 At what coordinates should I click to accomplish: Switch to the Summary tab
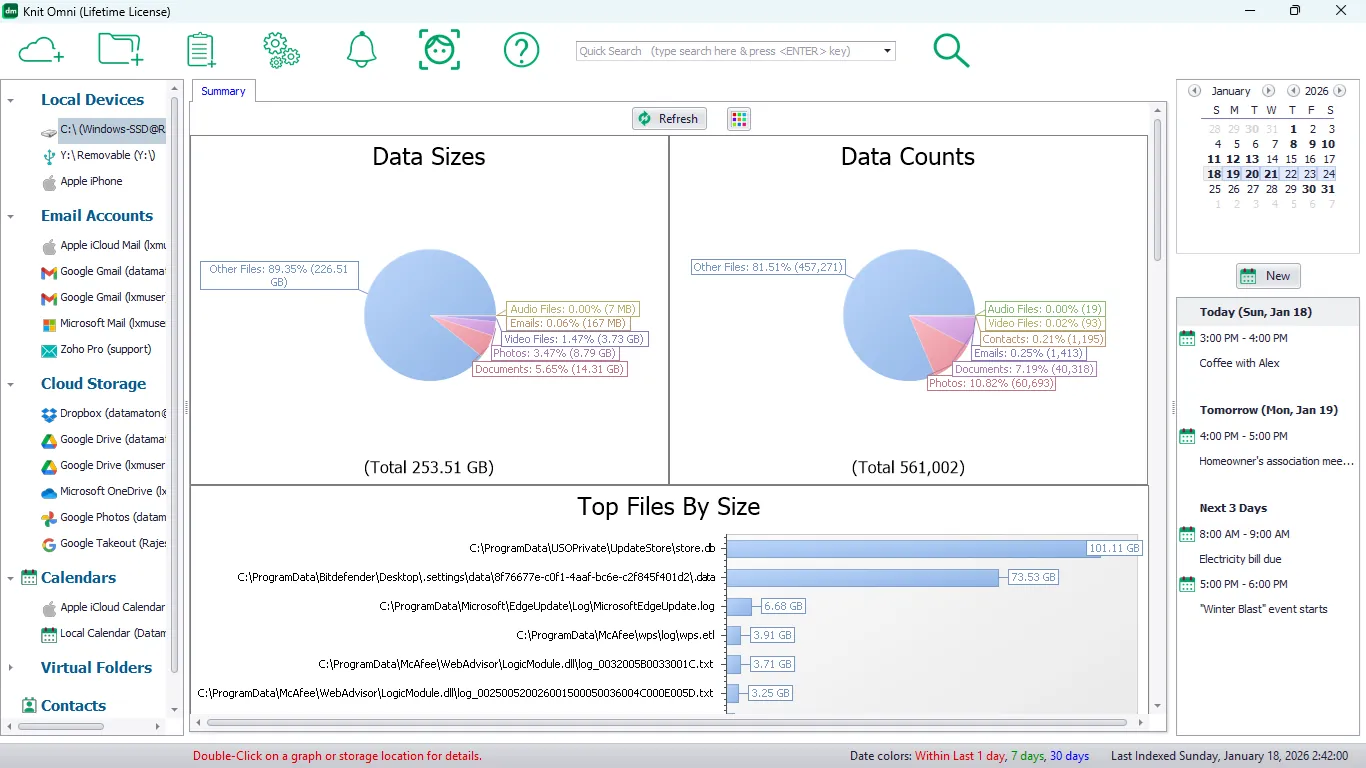(222, 90)
